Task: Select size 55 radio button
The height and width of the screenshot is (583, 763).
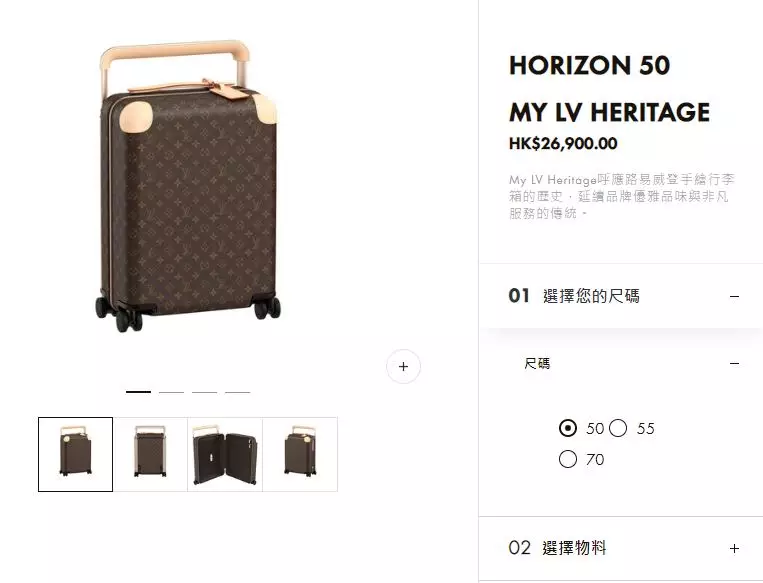Action: coord(618,428)
